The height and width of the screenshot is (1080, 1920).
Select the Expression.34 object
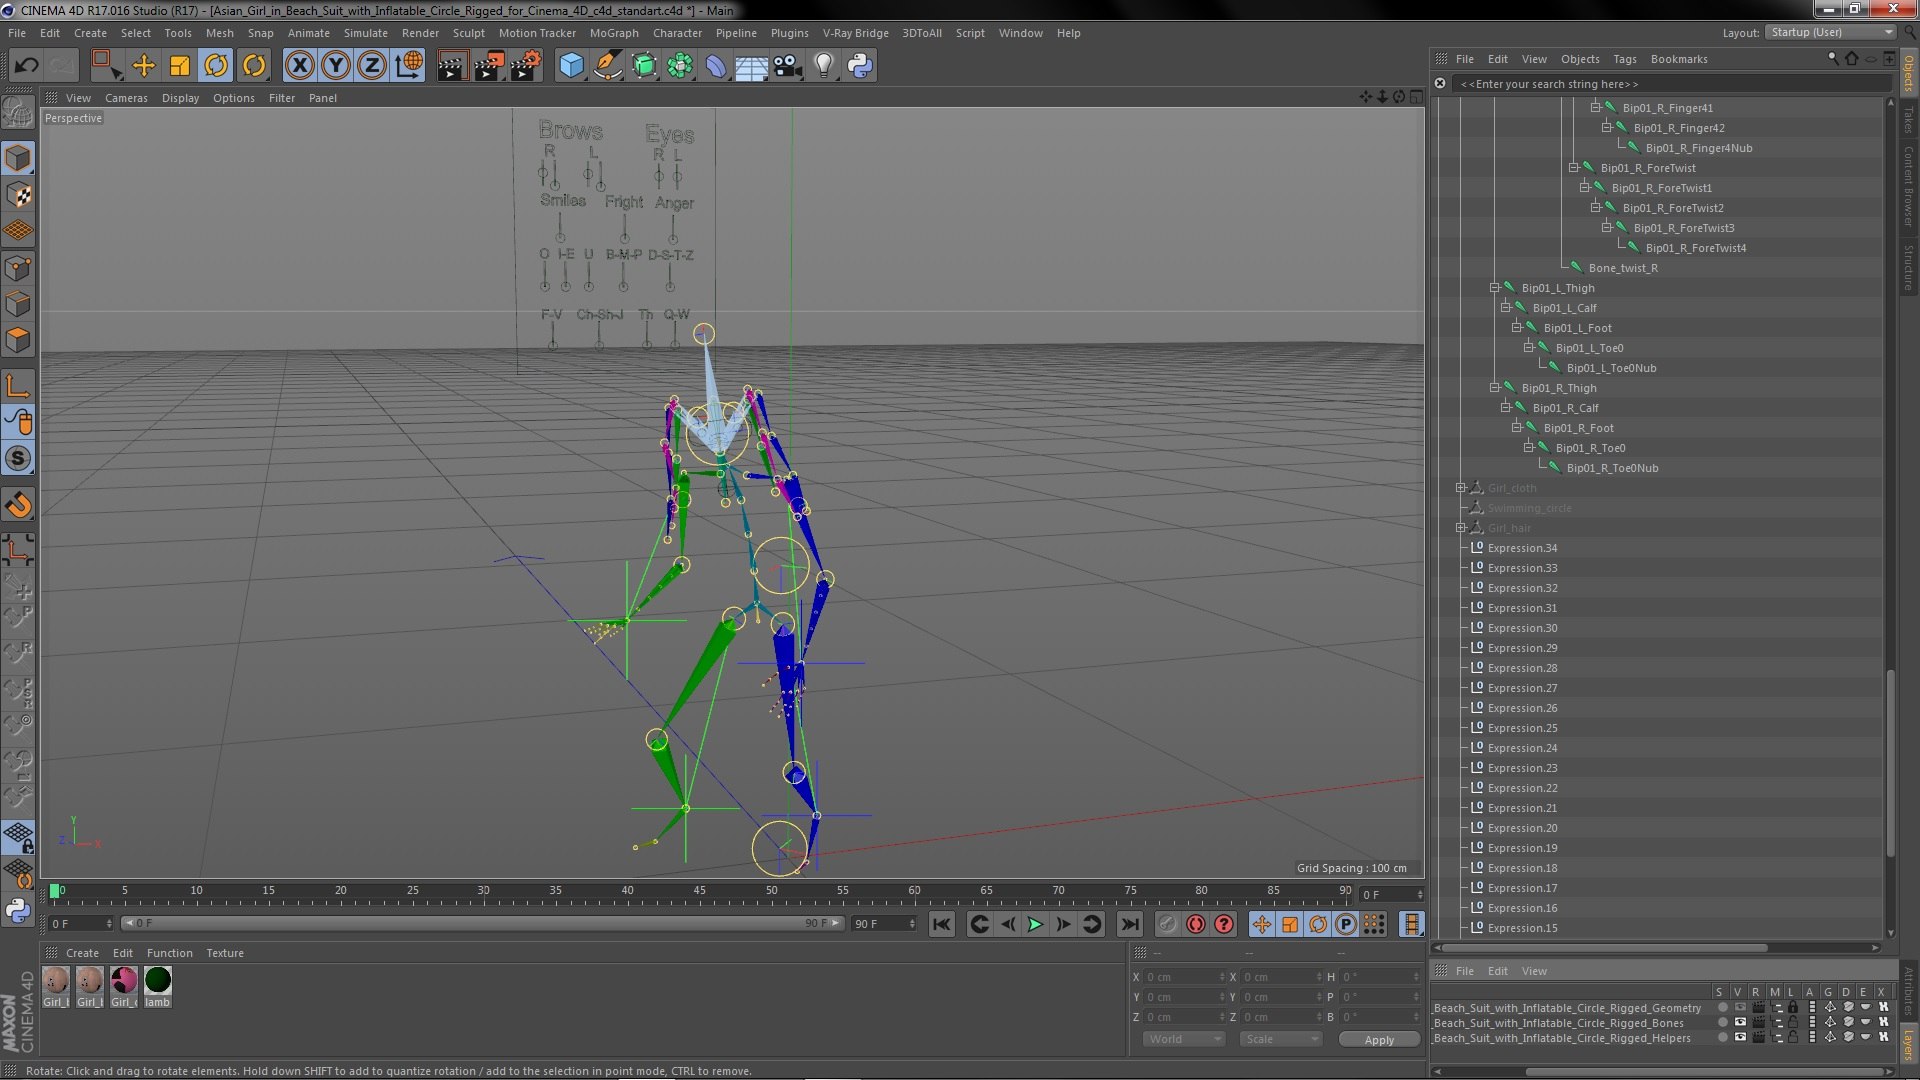1522,548
